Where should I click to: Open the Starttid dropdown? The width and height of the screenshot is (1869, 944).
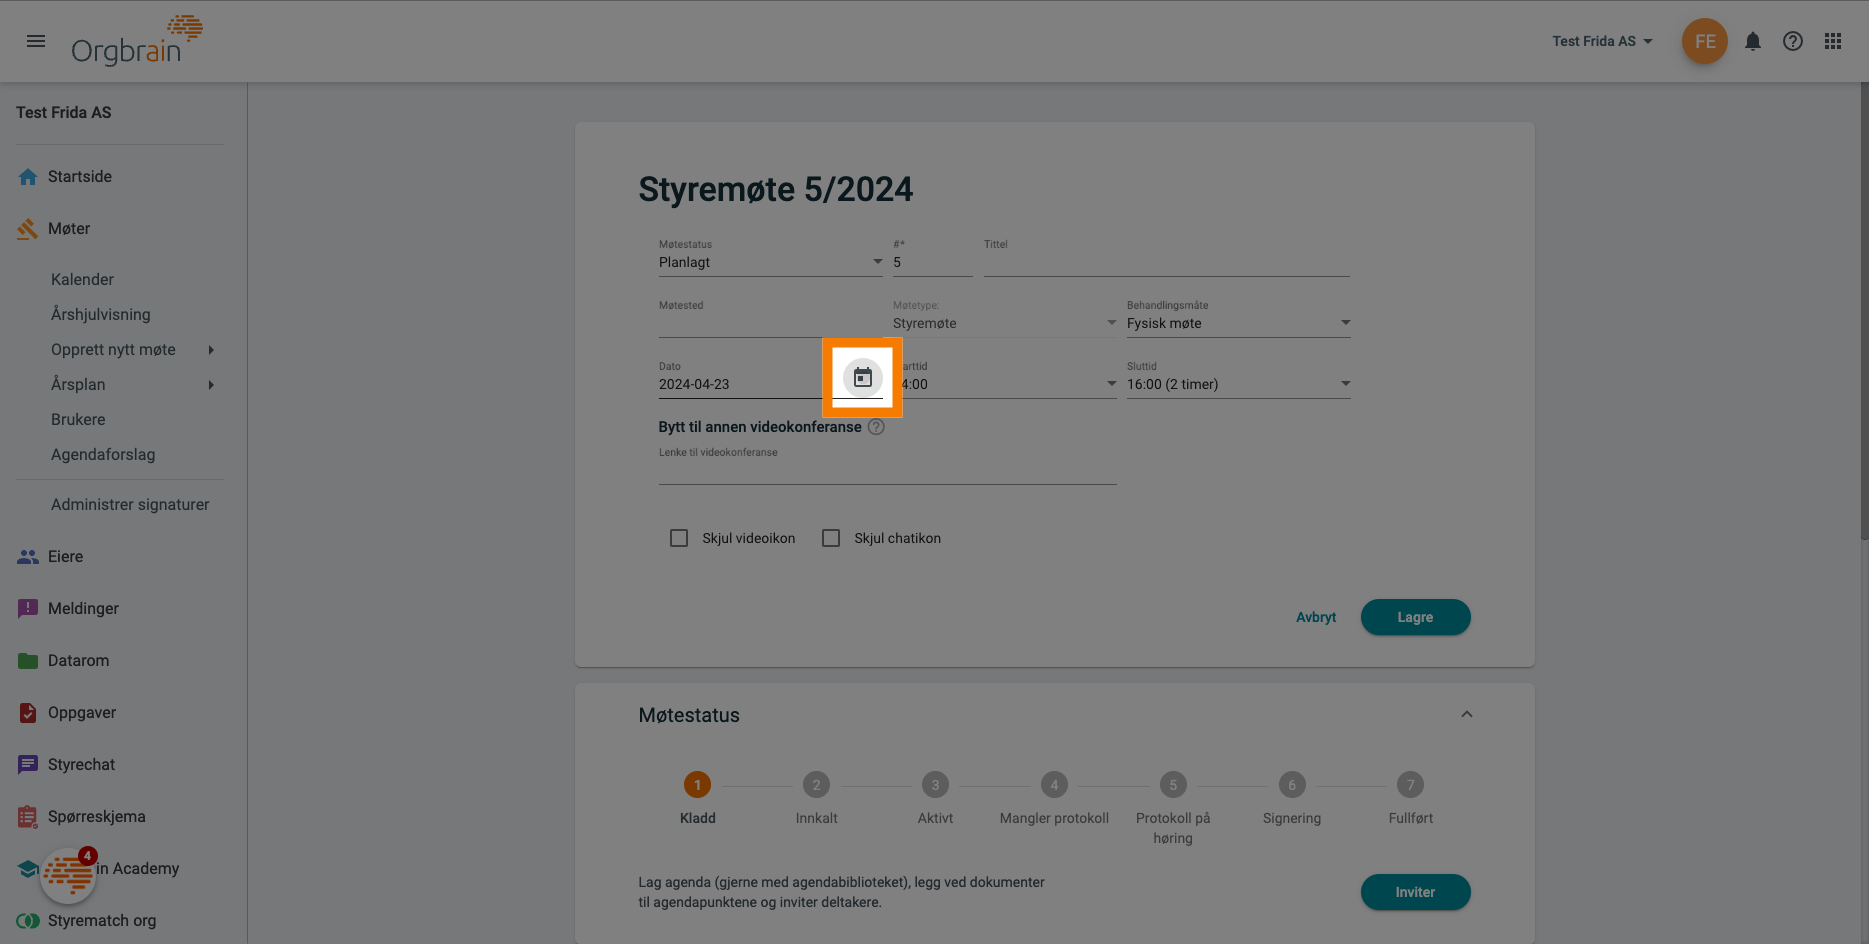(x=1004, y=385)
